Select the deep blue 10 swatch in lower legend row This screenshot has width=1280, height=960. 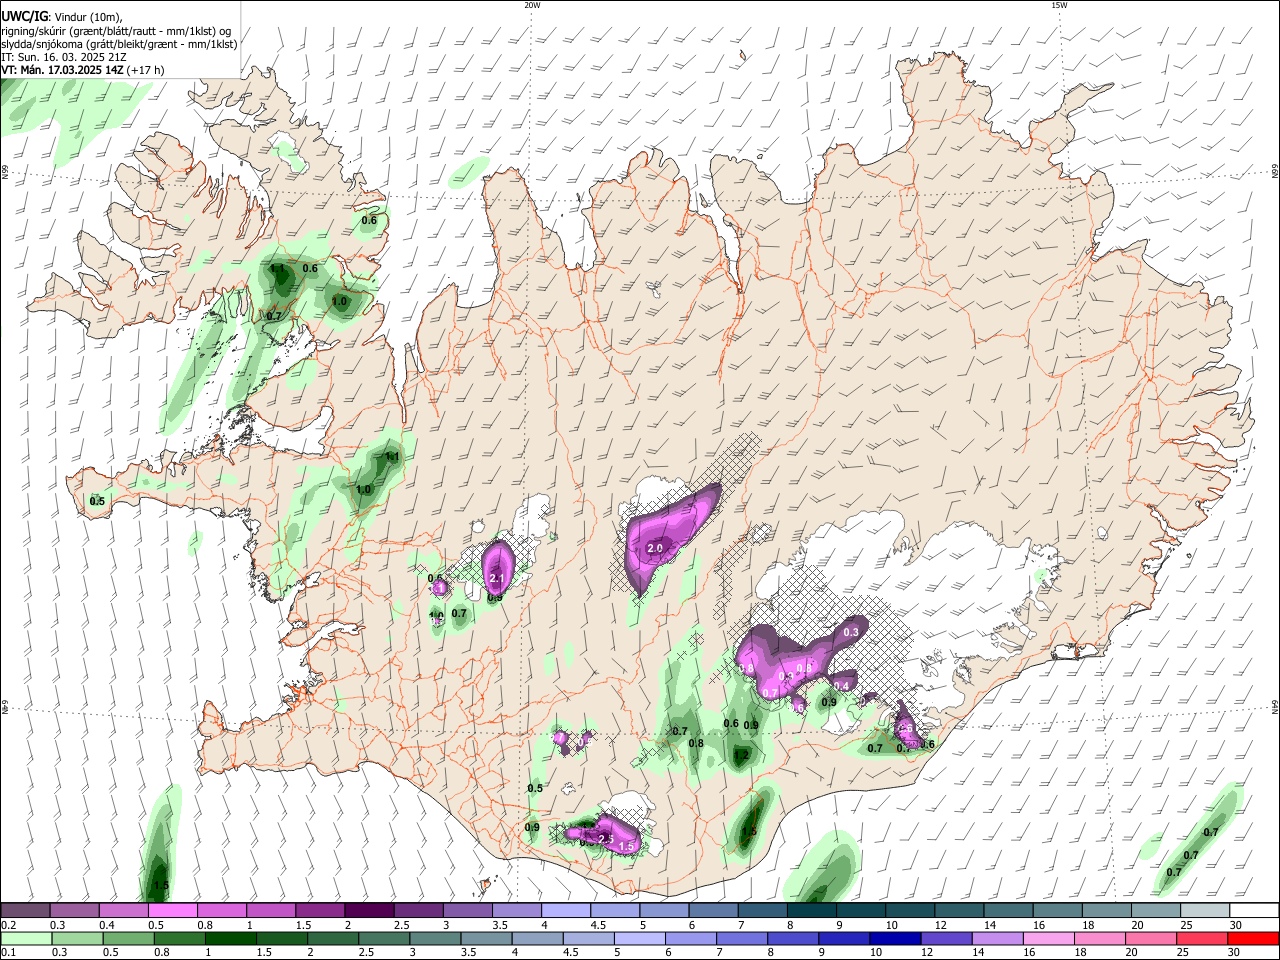[x=895, y=938]
